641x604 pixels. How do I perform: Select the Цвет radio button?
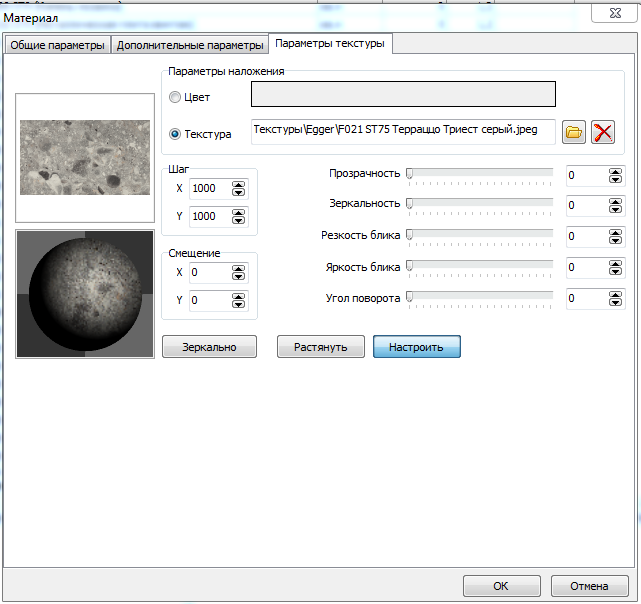(175, 97)
